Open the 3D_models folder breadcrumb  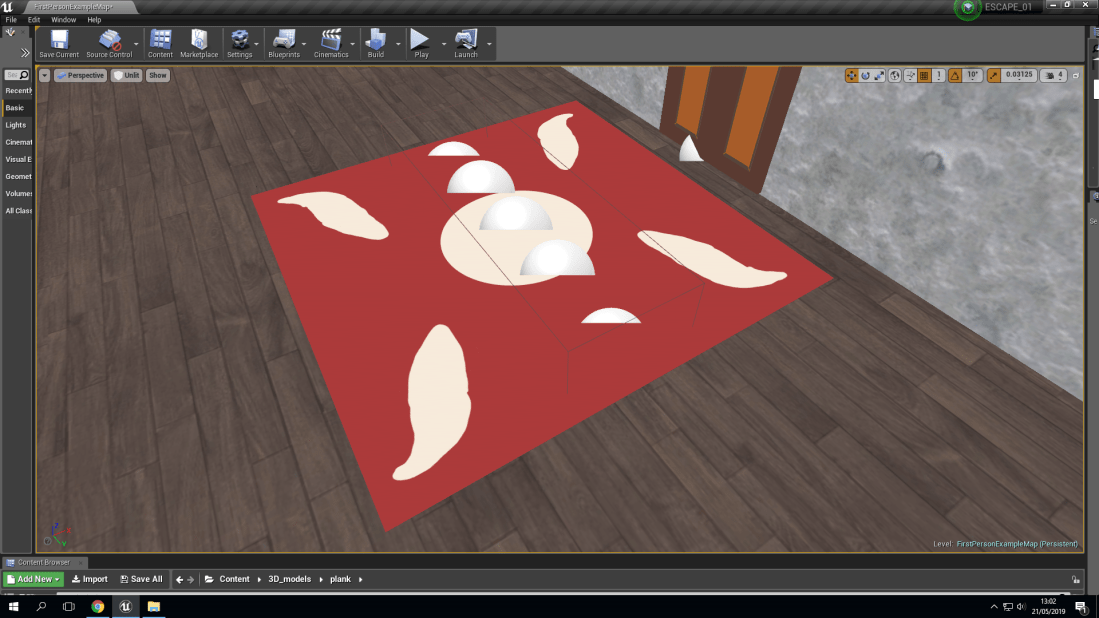point(289,578)
